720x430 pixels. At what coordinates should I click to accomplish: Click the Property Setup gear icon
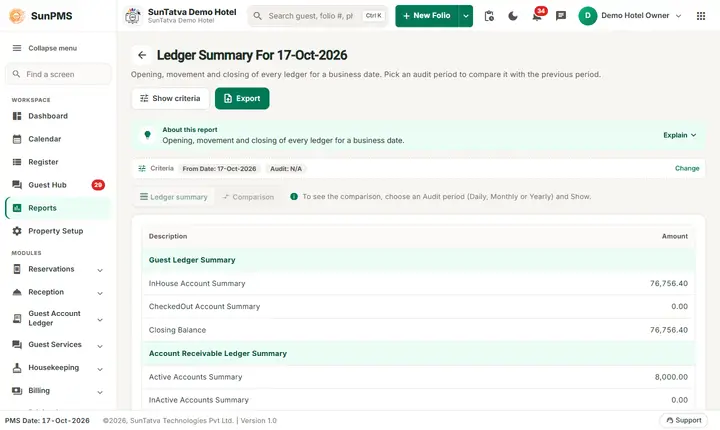point(17,231)
